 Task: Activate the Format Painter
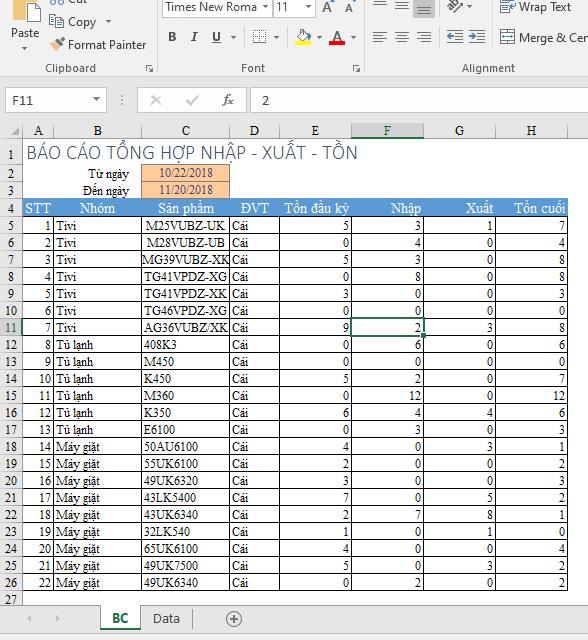[x=98, y=44]
